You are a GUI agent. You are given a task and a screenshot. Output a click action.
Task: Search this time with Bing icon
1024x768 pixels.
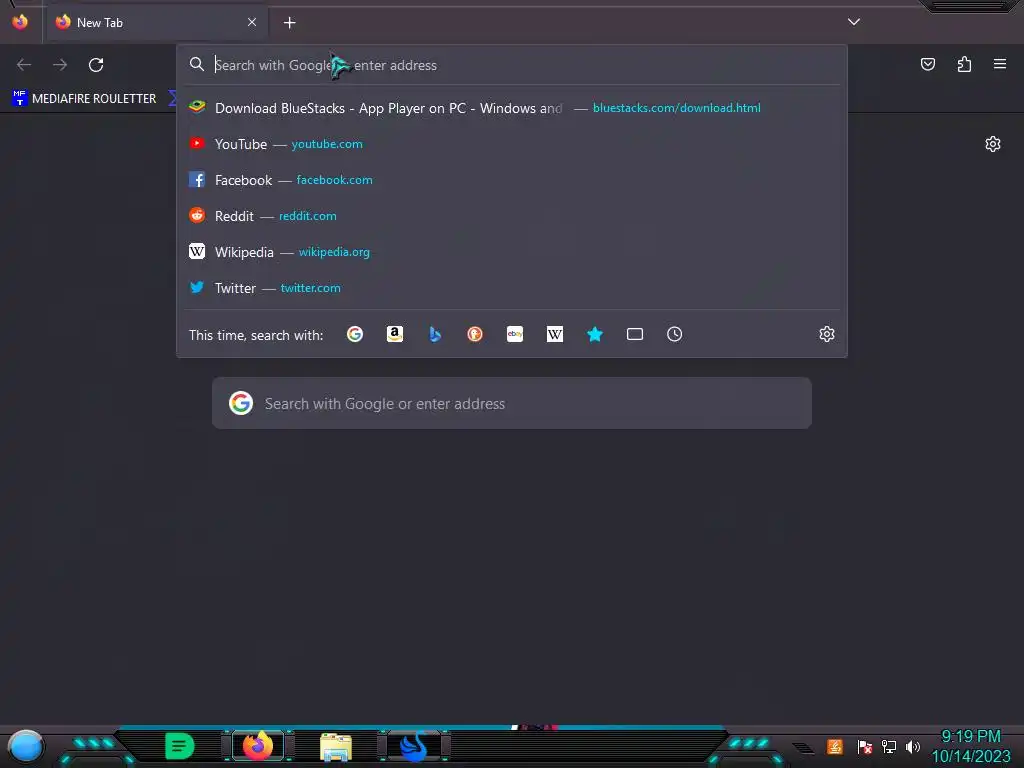click(435, 334)
